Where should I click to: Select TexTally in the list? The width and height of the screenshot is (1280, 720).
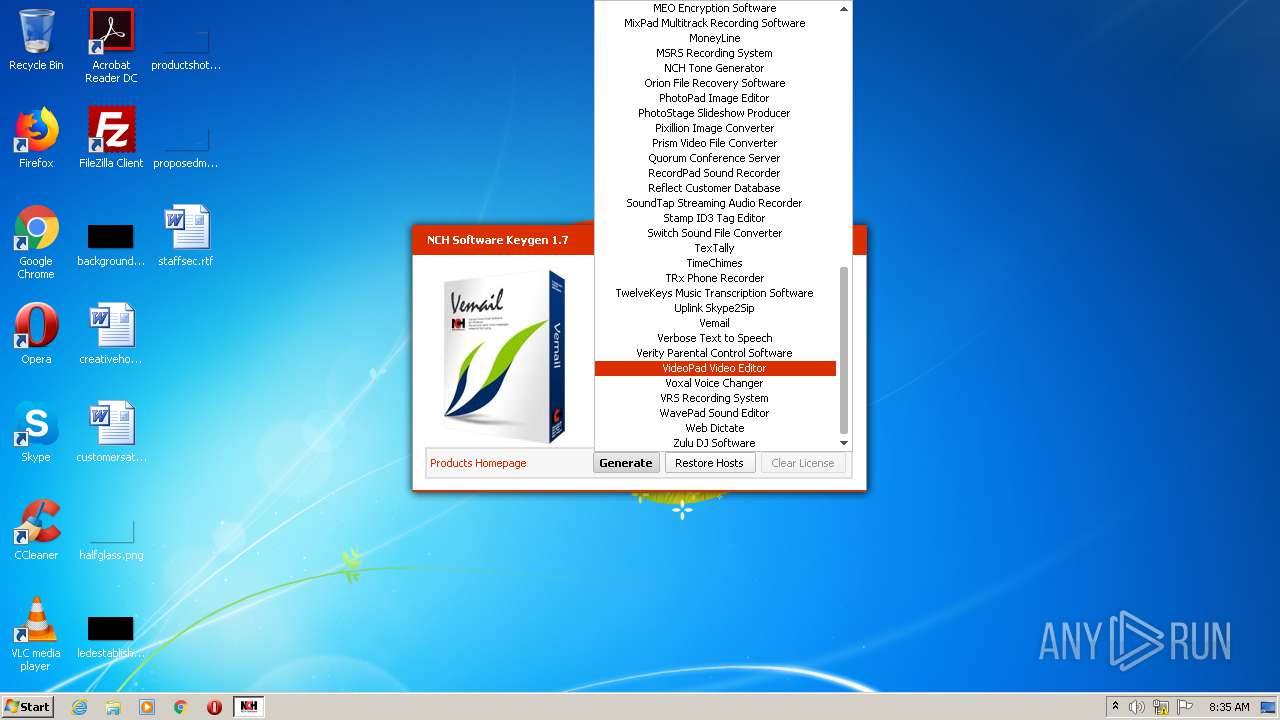[x=715, y=248]
